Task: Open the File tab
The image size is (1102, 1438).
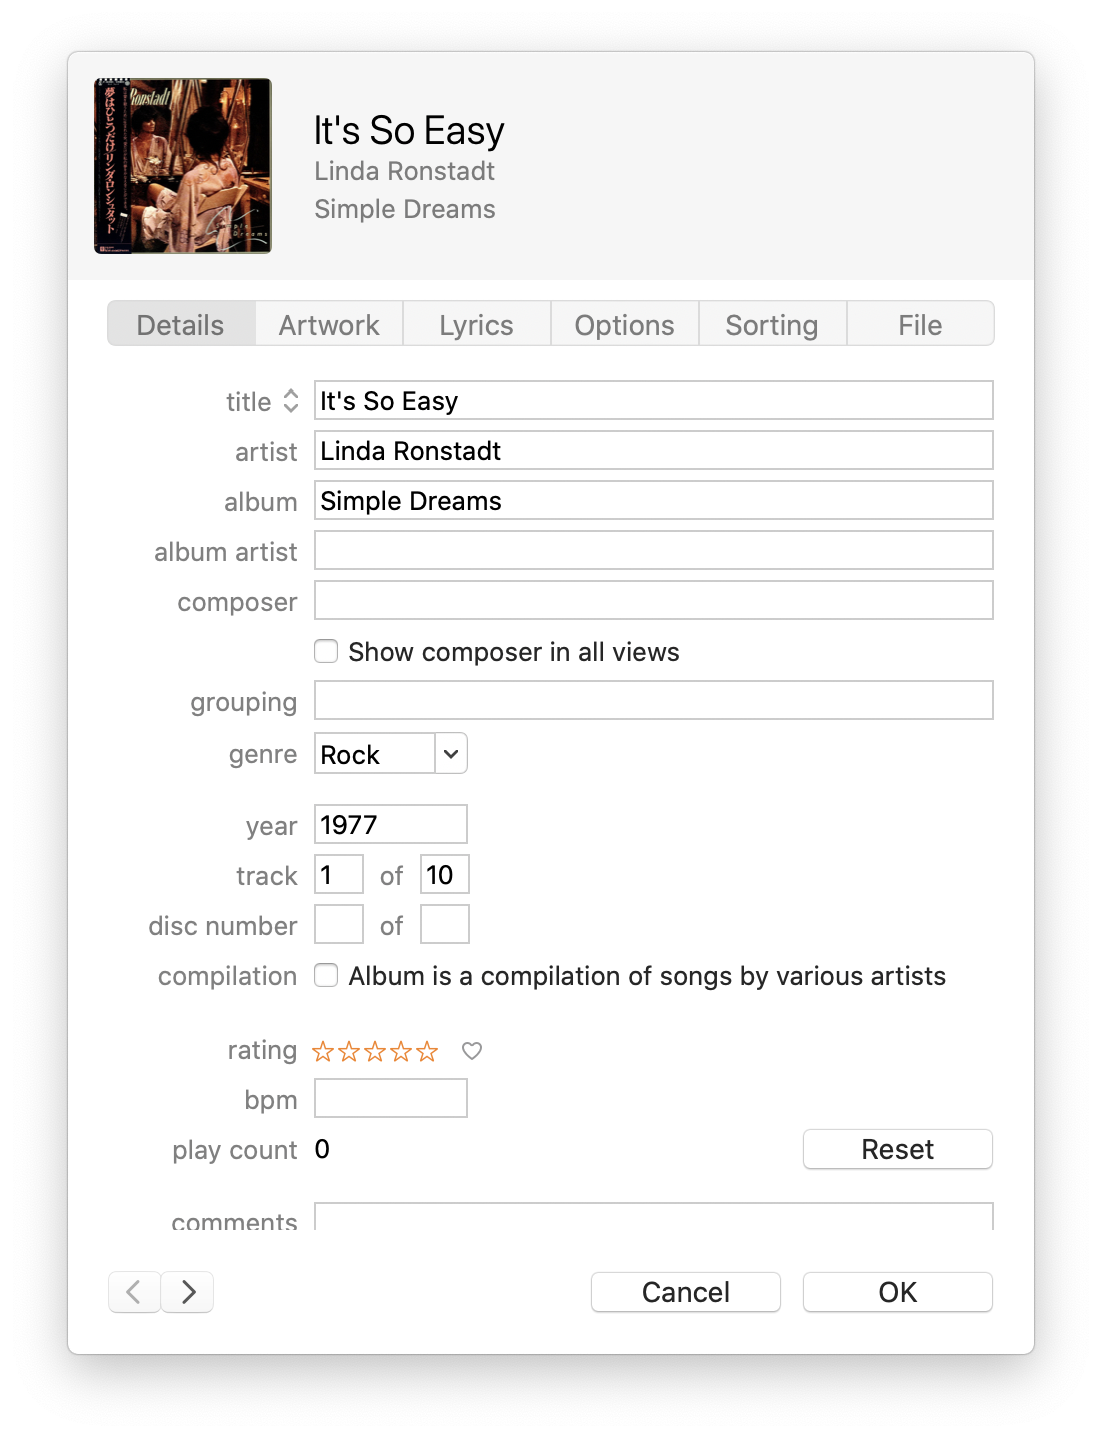Action: 920,324
